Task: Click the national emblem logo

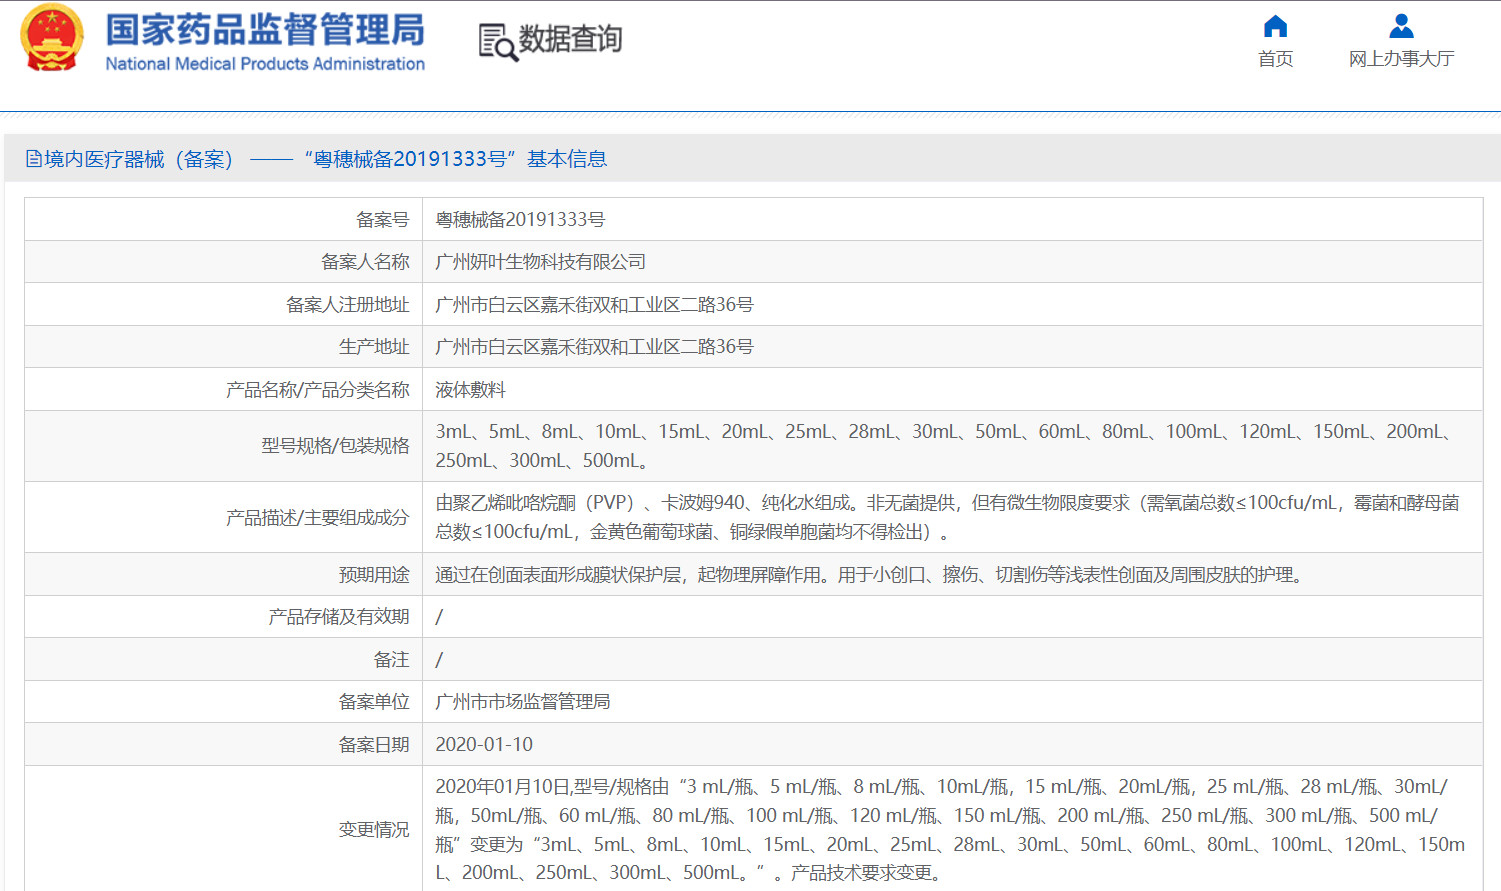Action: coord(52,39)
